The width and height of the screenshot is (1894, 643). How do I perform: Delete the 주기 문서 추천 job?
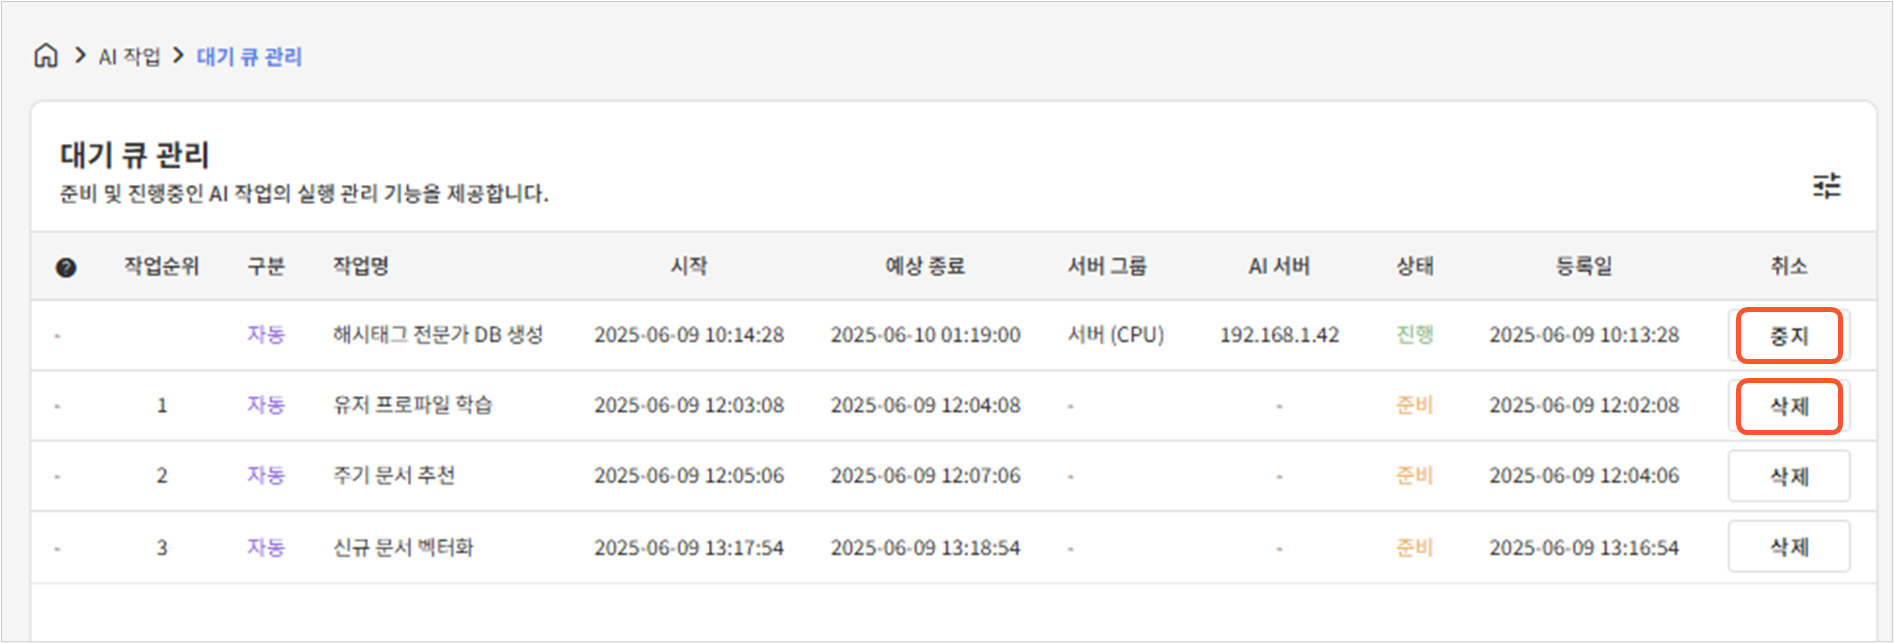[x=1788, y=476]
